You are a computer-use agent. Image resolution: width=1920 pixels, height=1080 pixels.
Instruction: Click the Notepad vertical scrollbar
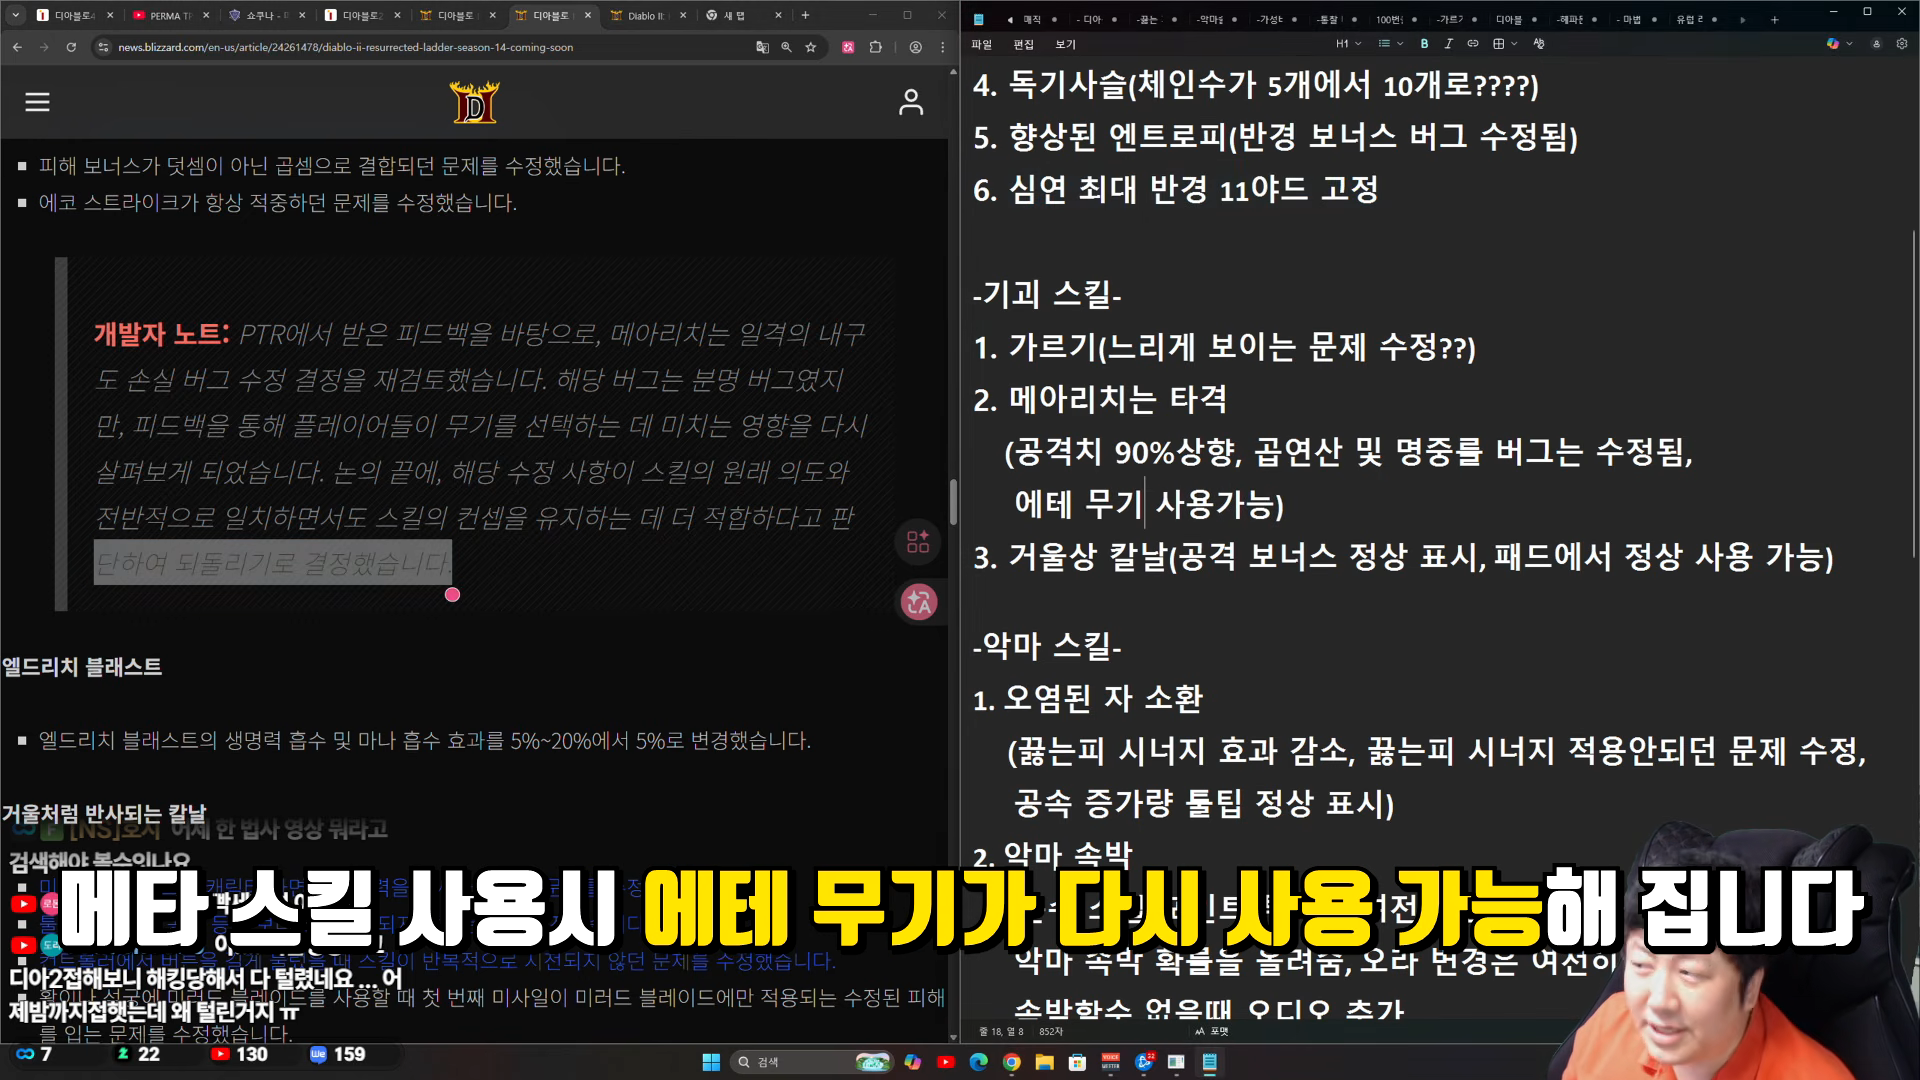point(1914,395)
